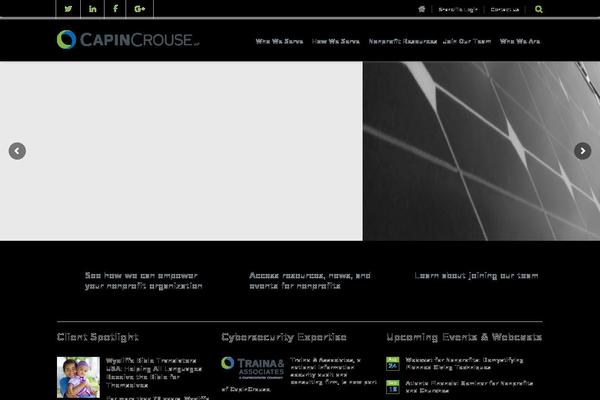Open the How We Serve menu
This screenshot has width=600, height=400.
tap(336, 41)
